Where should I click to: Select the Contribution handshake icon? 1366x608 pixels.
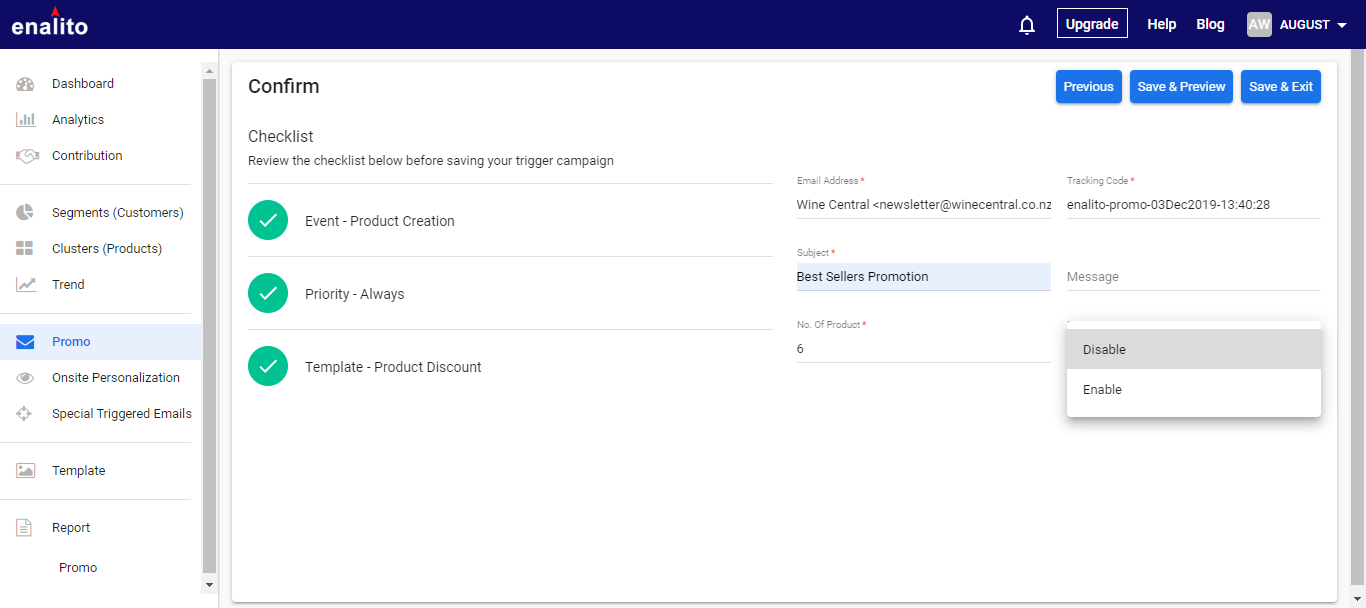[x=26, y=156]
